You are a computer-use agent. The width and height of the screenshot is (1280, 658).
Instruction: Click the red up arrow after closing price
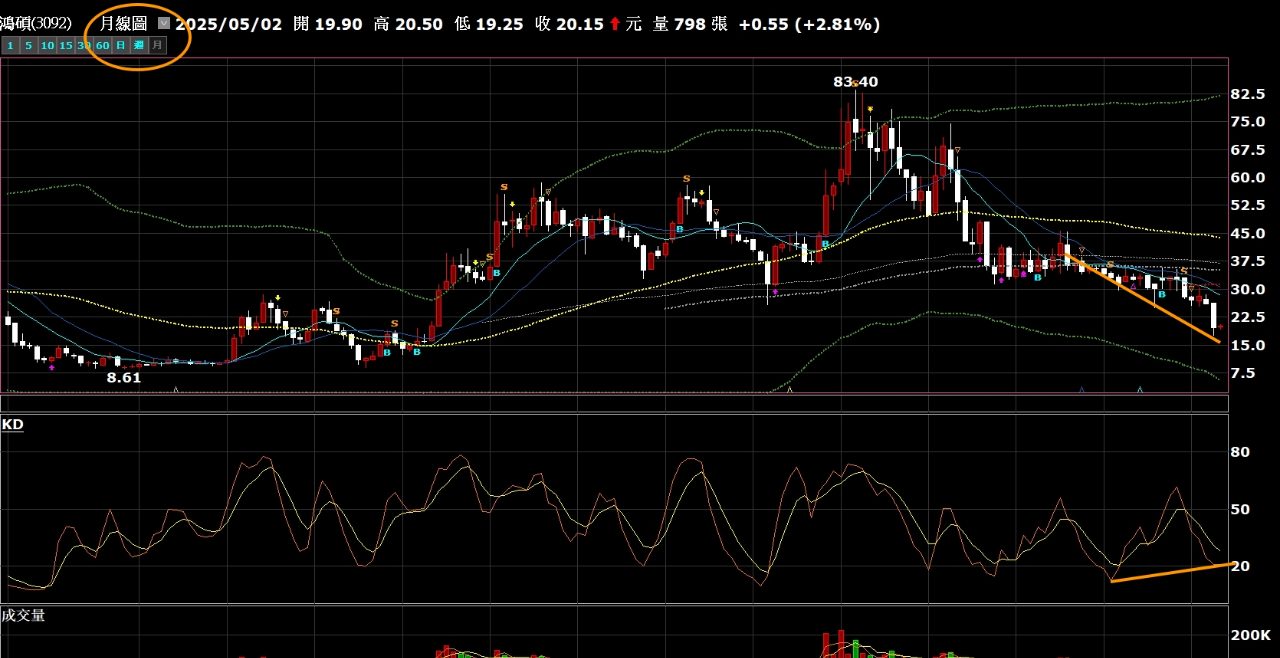click(614, 24)
